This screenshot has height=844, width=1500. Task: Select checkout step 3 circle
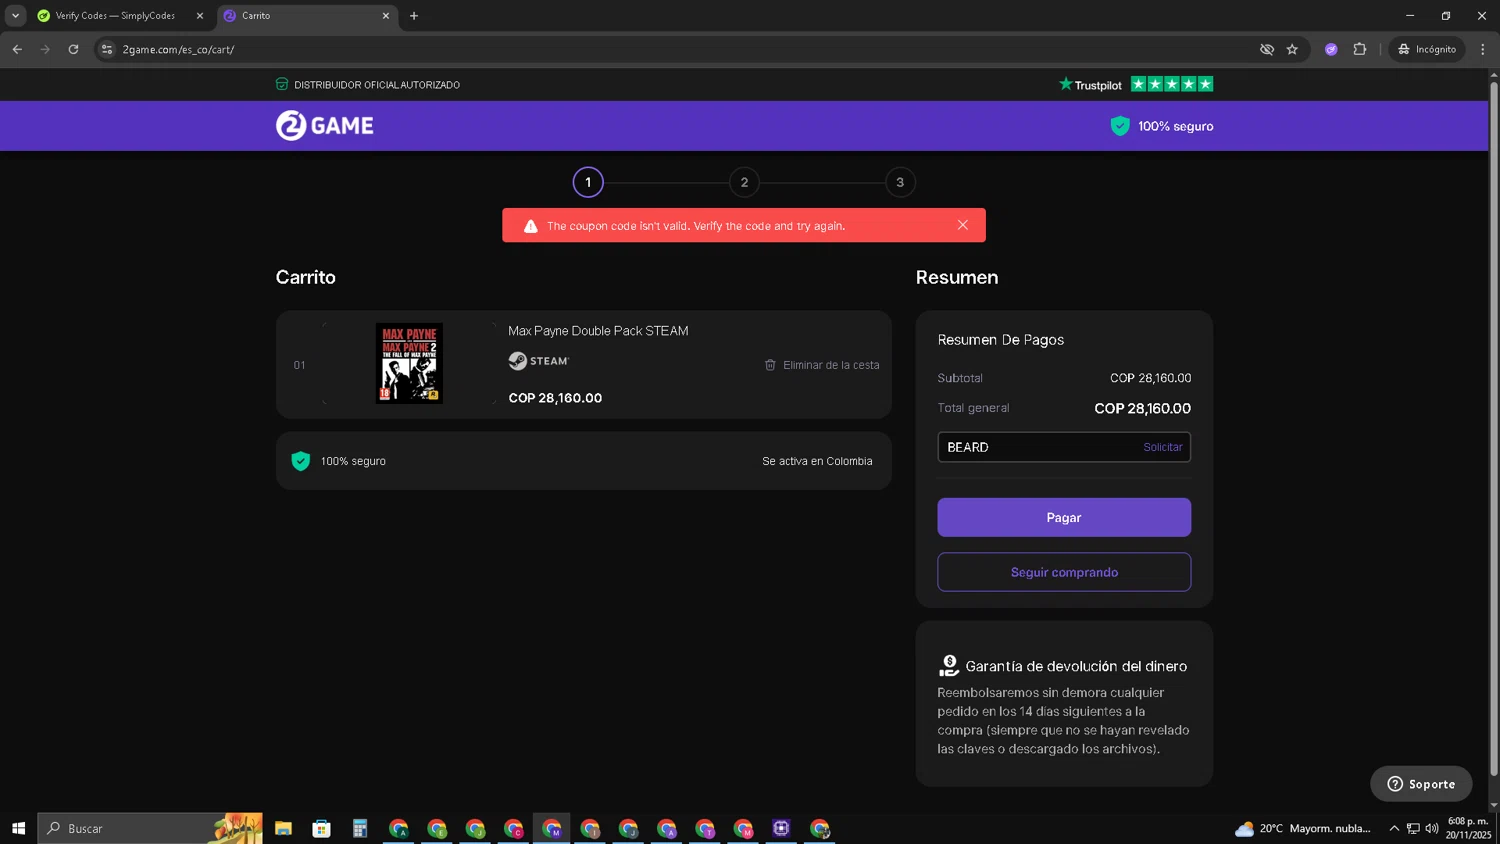[900, 182]
